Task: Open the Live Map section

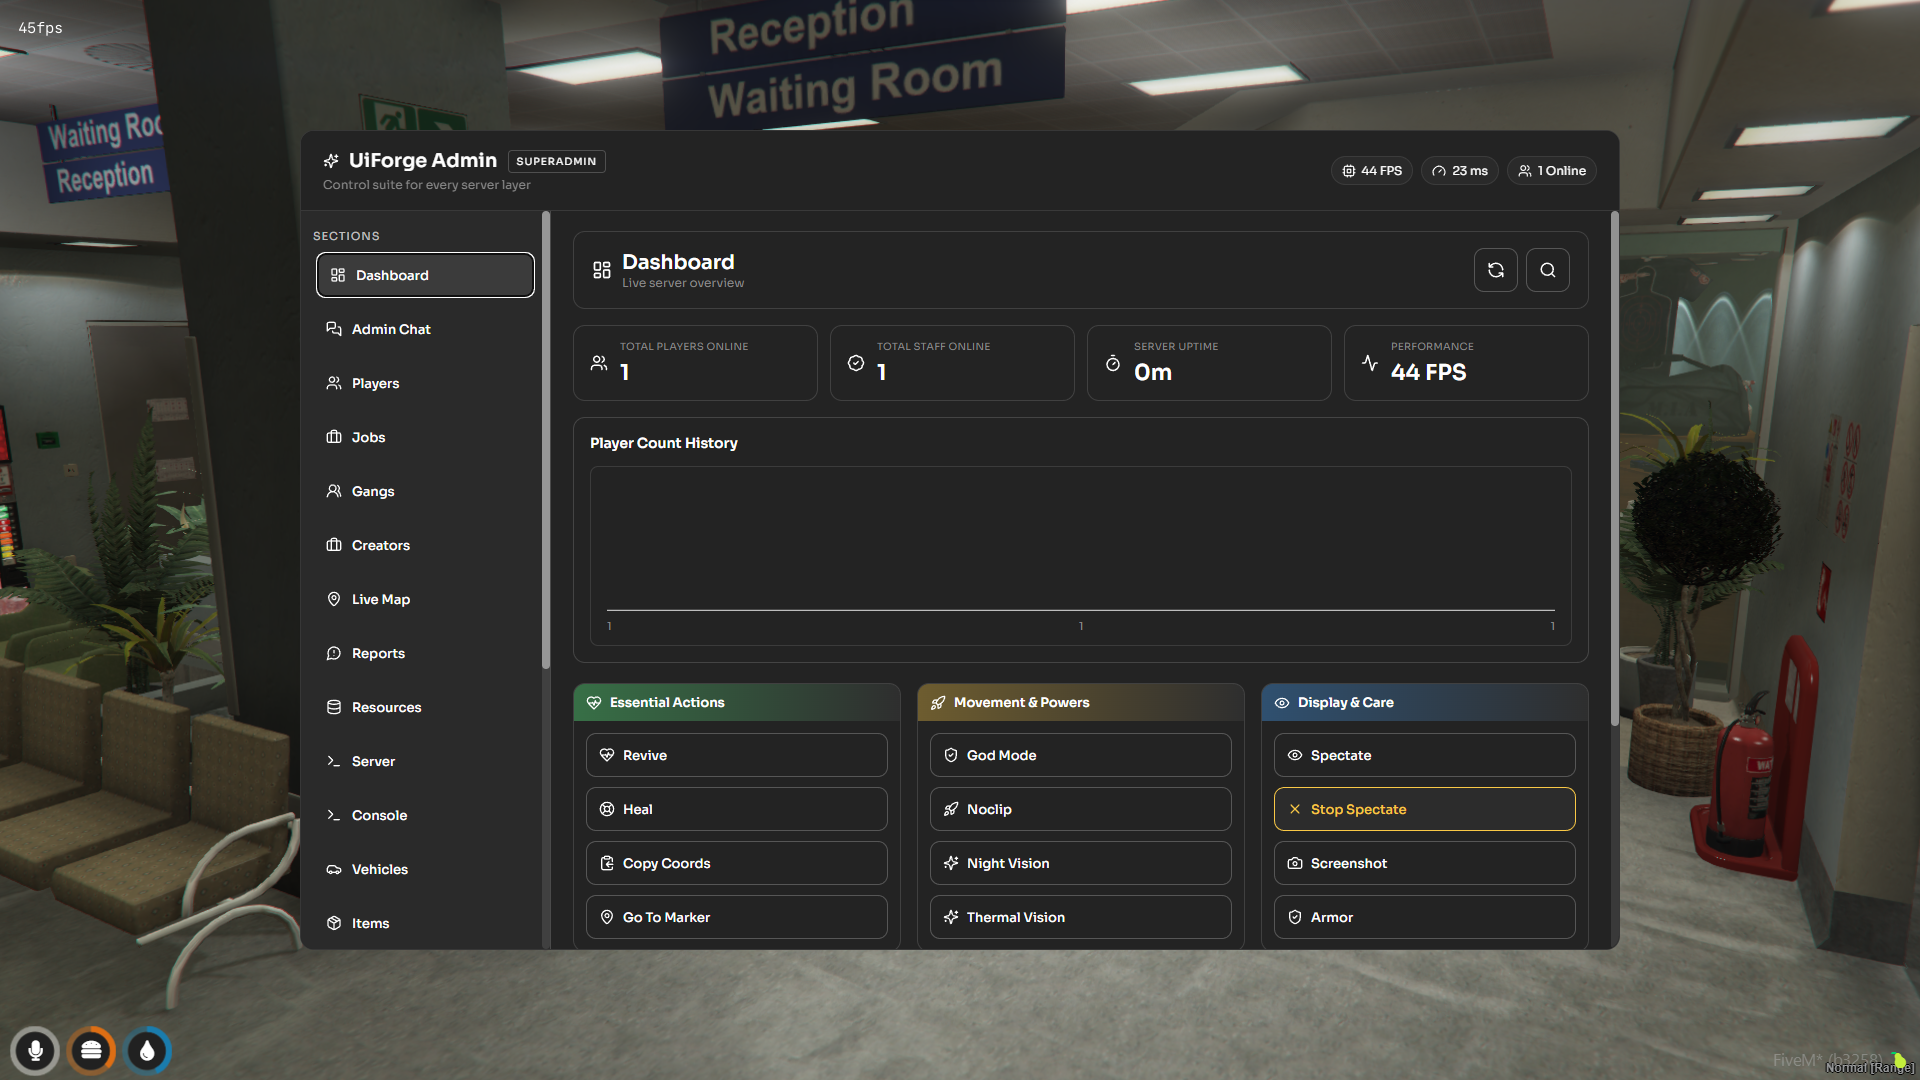Action: coord(425,599)
